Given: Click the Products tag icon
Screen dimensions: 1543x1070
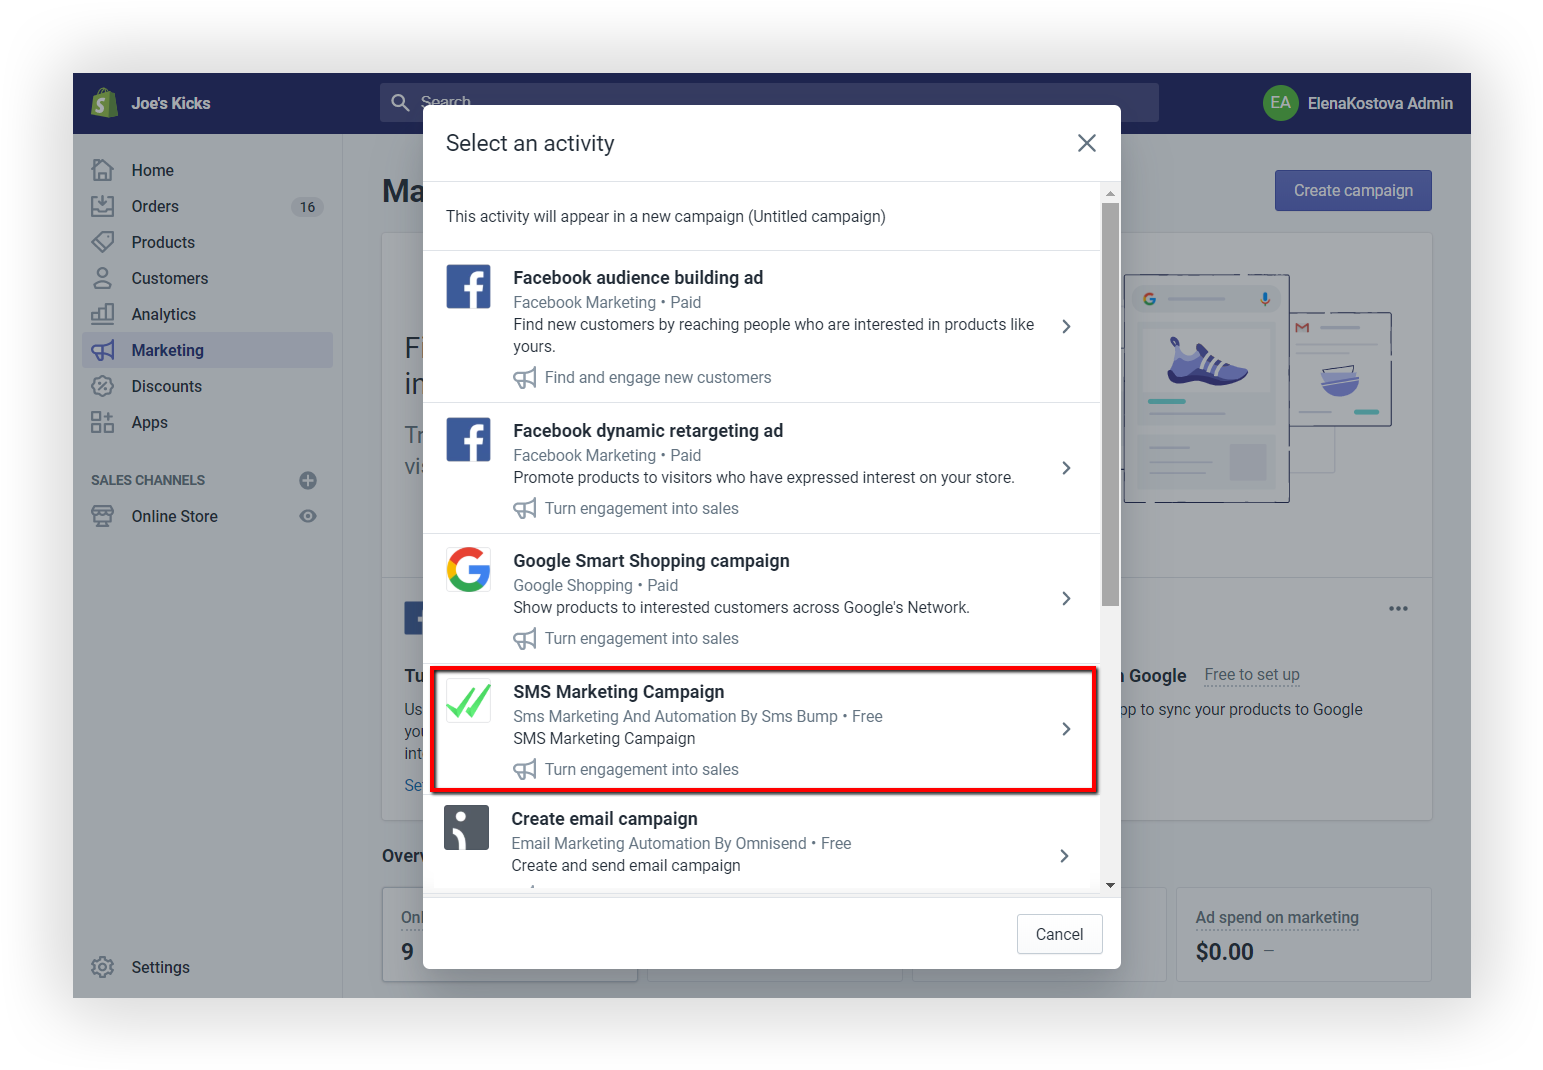Looking at the screenshot, I should coord(102,242).
